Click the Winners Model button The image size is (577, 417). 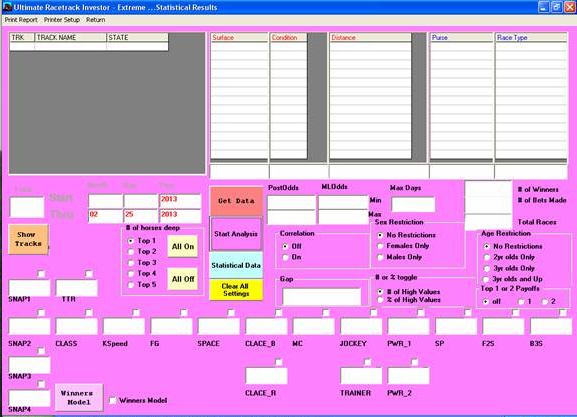pyautogui.click(x=79, y=397)
